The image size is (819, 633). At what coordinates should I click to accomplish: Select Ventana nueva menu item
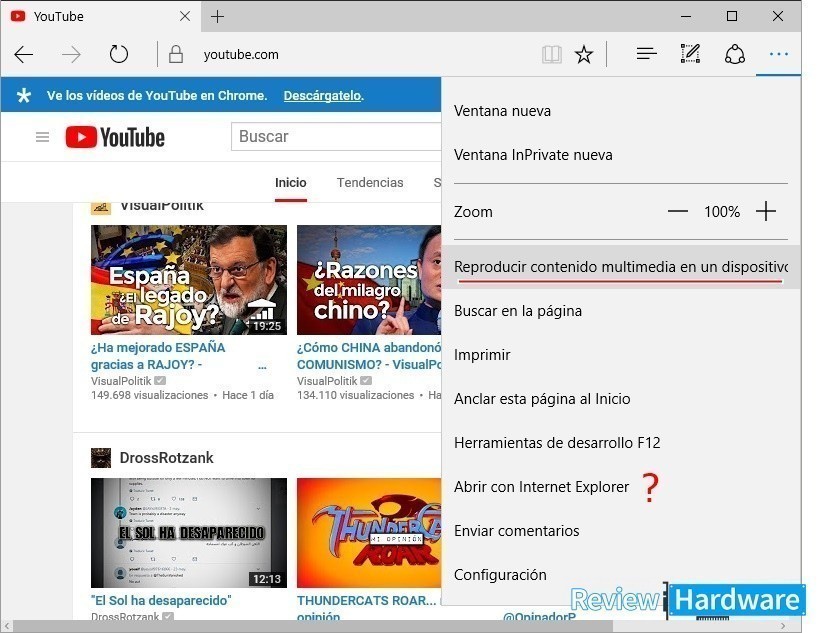click(x=621, y=111)
